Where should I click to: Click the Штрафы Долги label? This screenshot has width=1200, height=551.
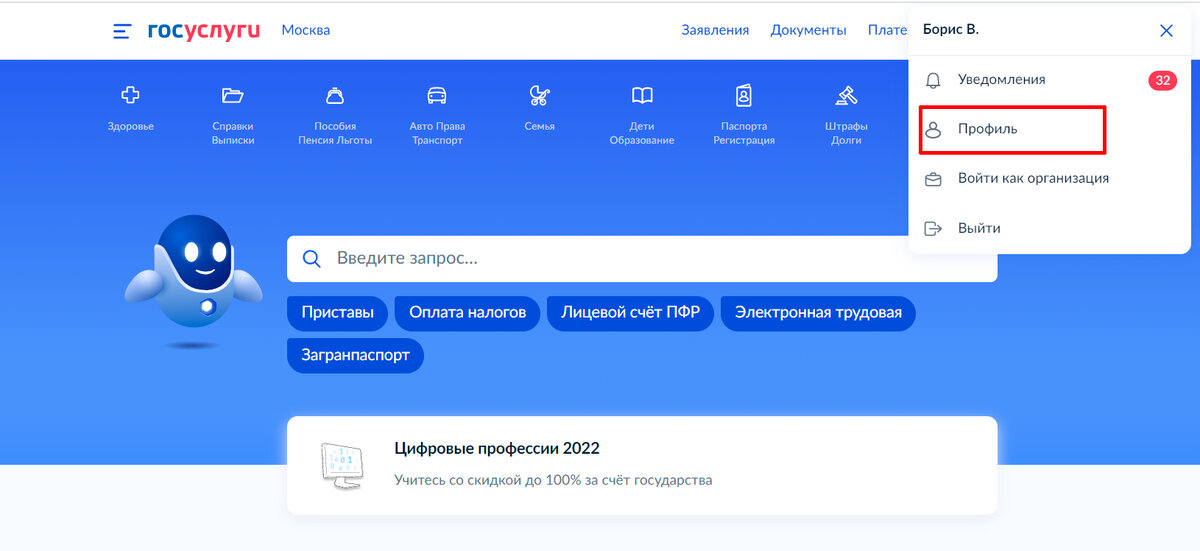[846, 133]
